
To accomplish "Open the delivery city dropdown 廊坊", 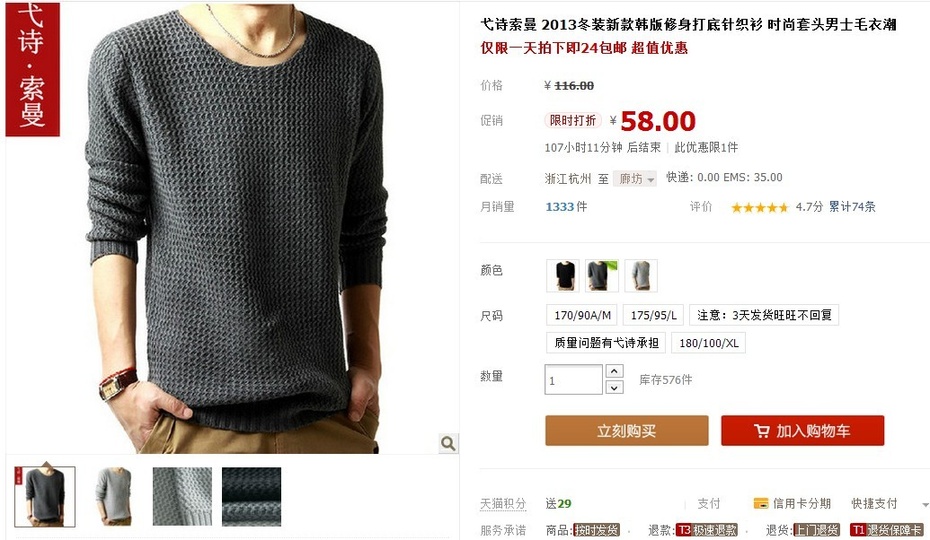I will tap(635, 179).
